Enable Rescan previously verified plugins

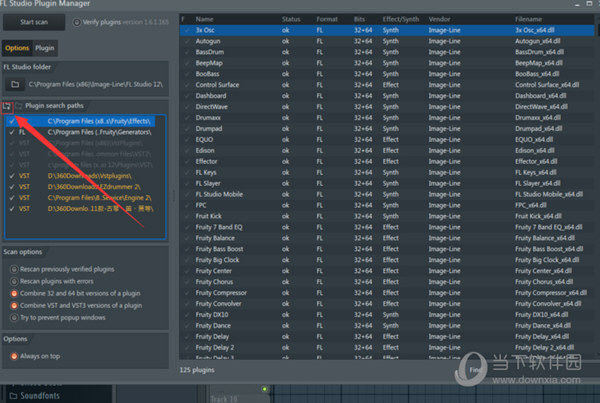pyautogui.click(x=14, y=269)
